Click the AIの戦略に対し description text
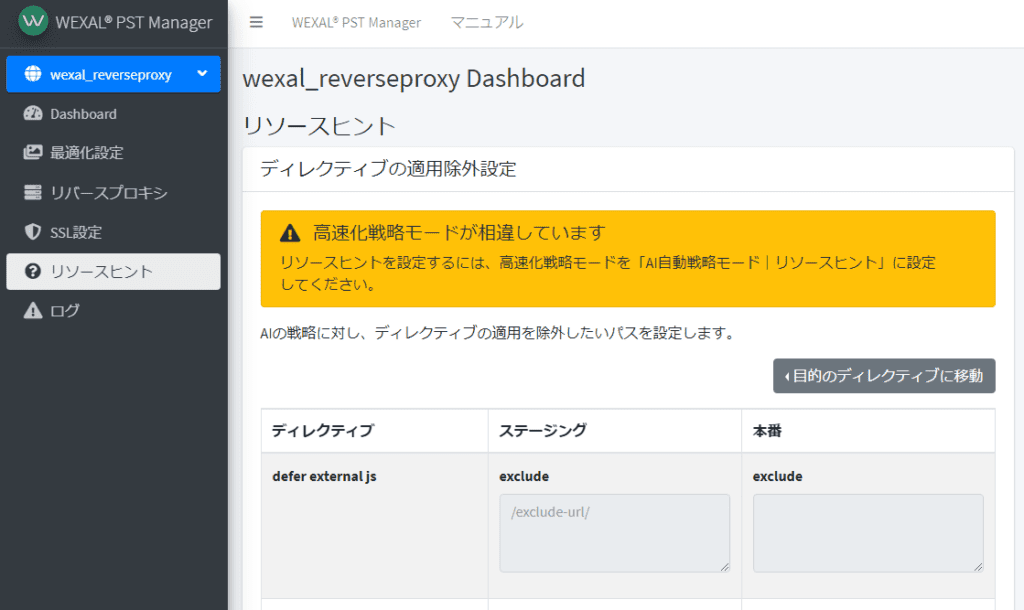Image resolution: width=1024 pixels, height=610 pixels. pos(498,333)
